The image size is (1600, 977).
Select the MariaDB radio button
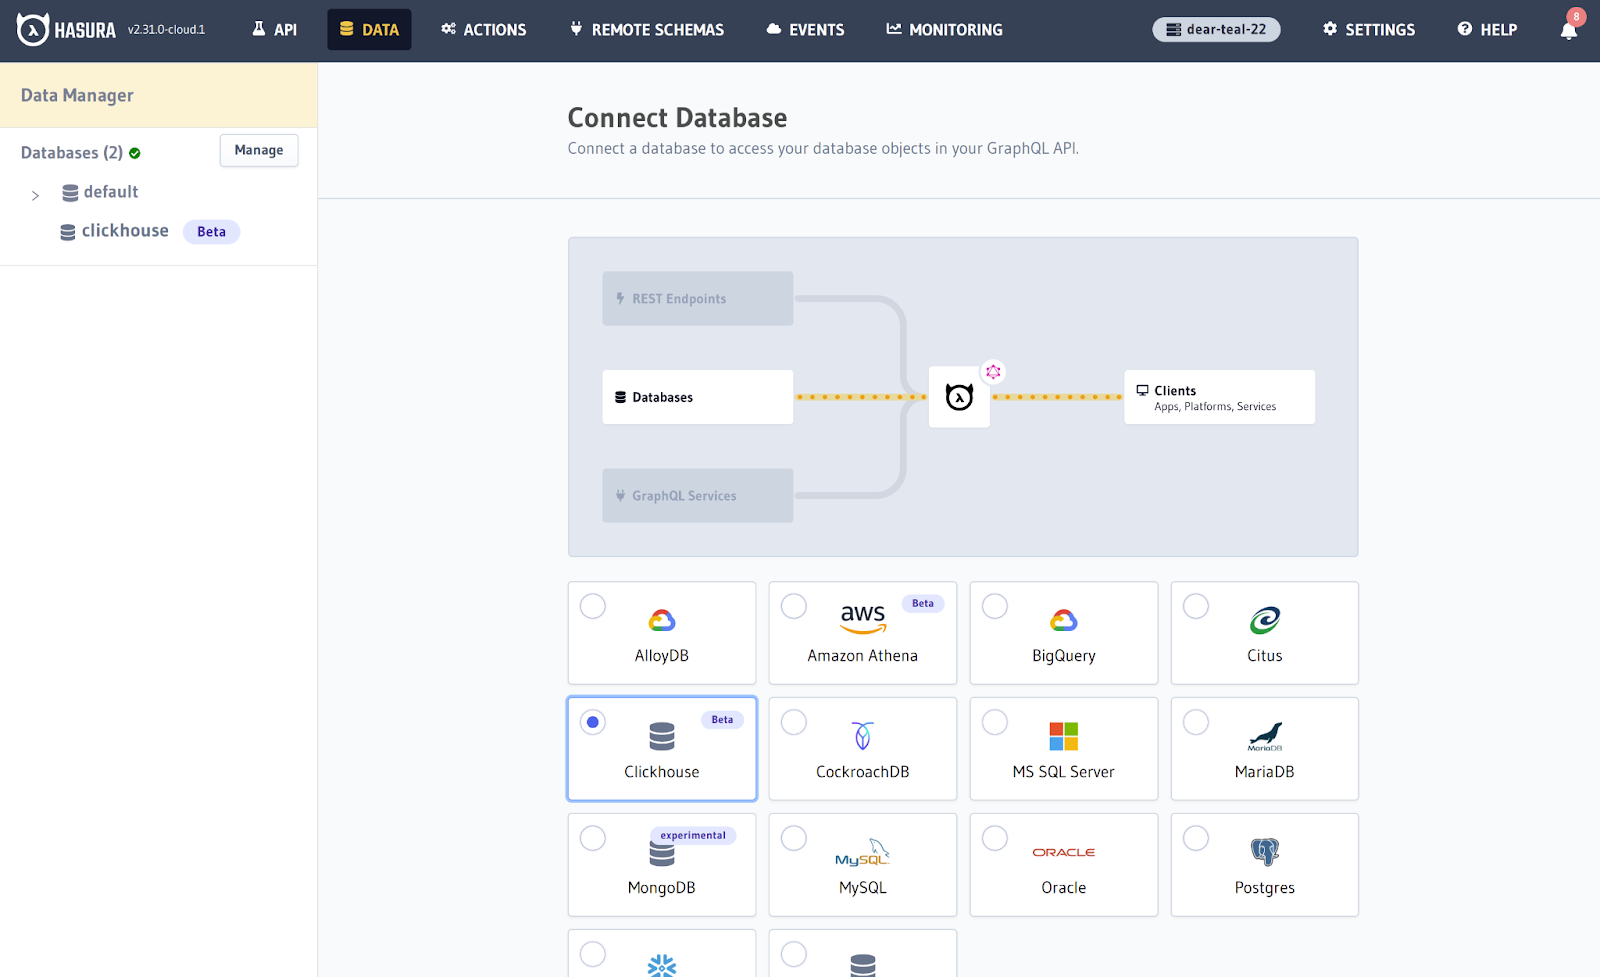[1196, 722]
